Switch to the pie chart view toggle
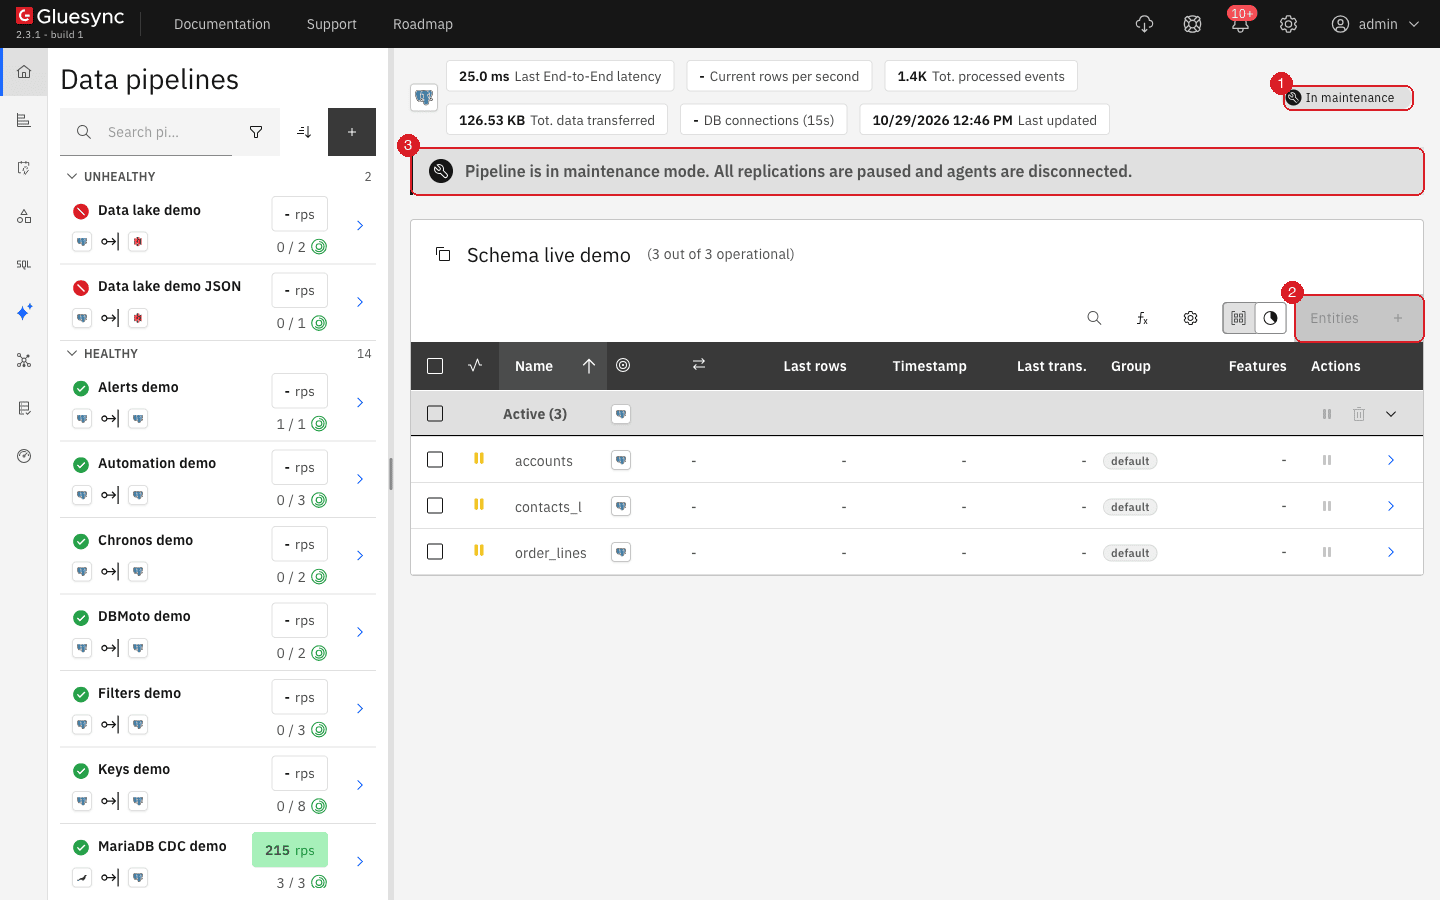The image size is (1440, 900). tap(1270, 318)
